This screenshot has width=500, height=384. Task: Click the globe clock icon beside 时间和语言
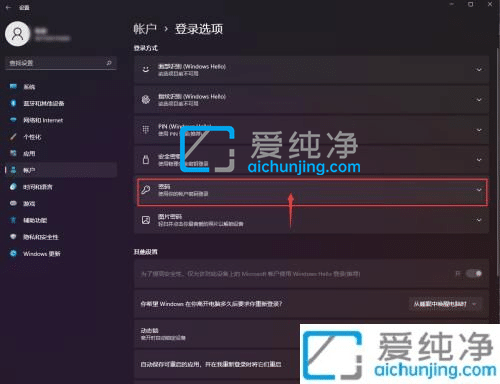pos(13,187)
